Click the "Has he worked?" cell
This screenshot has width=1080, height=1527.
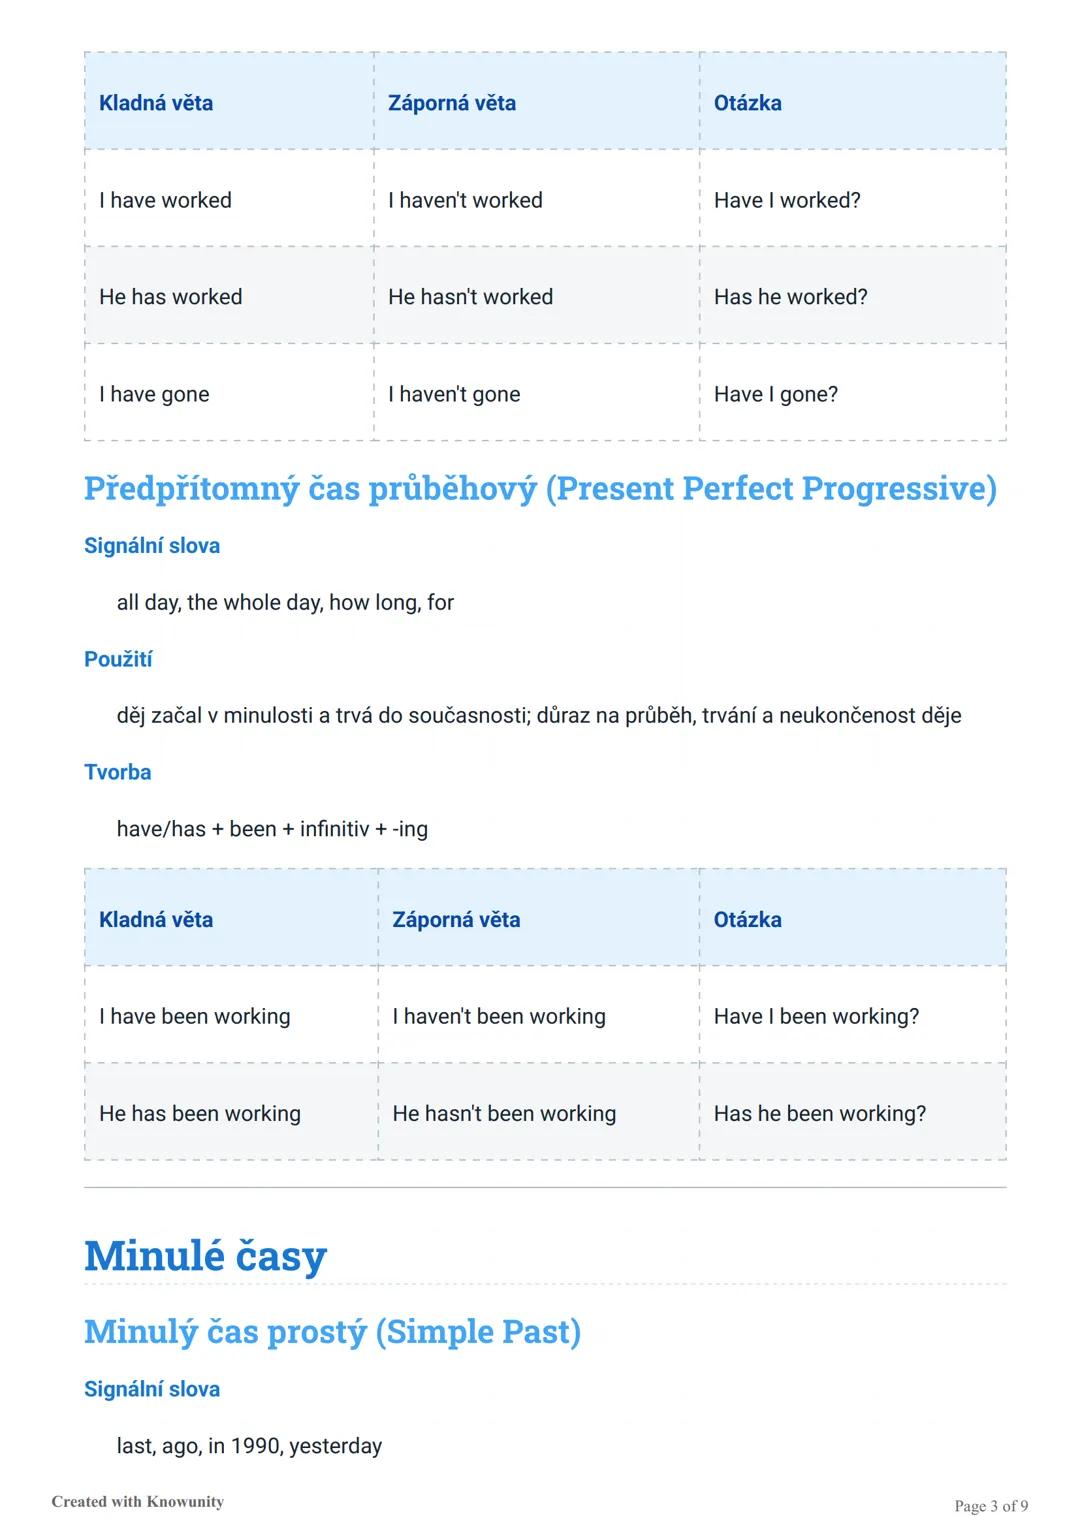coord(790,297)
